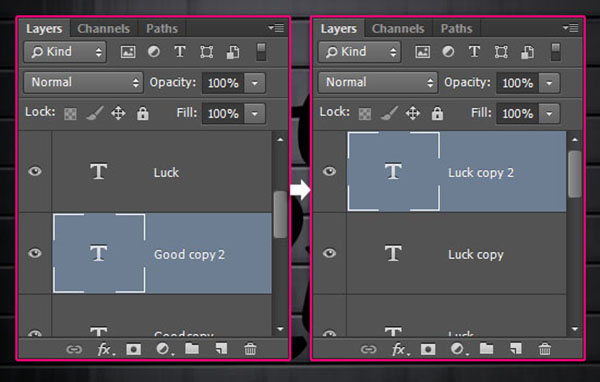Toggle lock image pixels brush in left panel
This screenshot has width=600, height=382.
pos(95,113)
